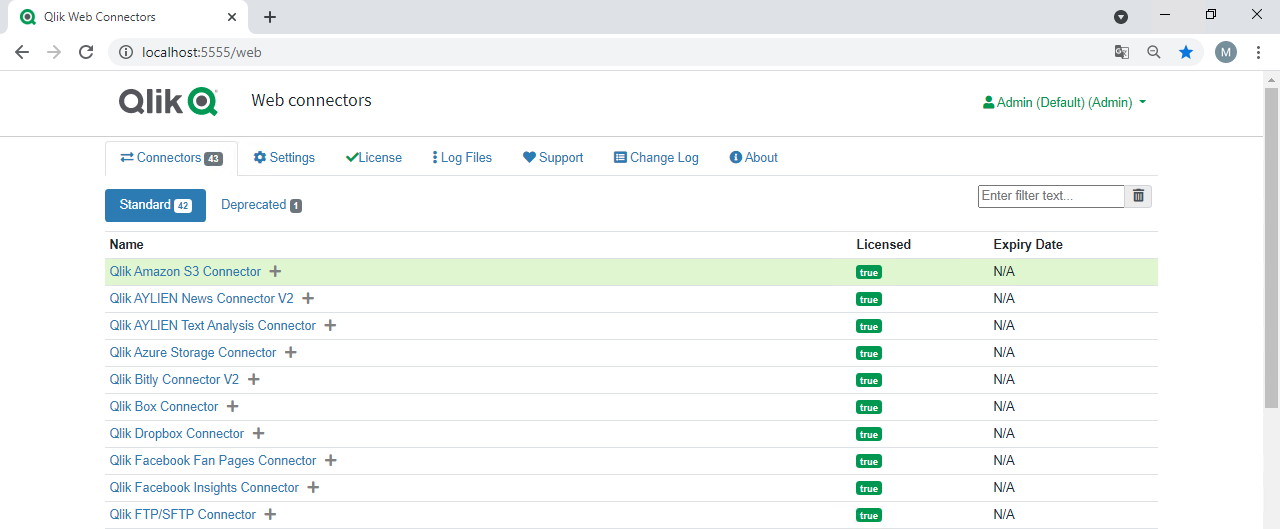Click plus icon next to Bitly Connector V2

pos(254,380)
